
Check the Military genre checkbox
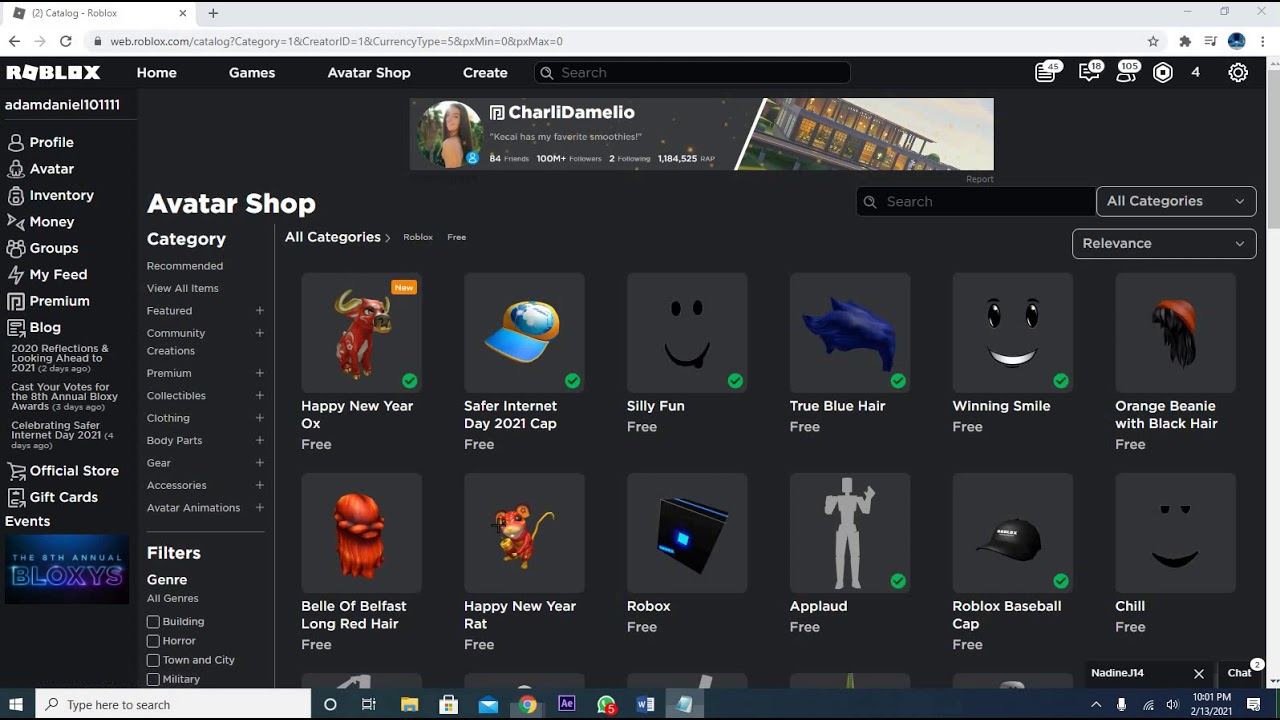(153, 679)
